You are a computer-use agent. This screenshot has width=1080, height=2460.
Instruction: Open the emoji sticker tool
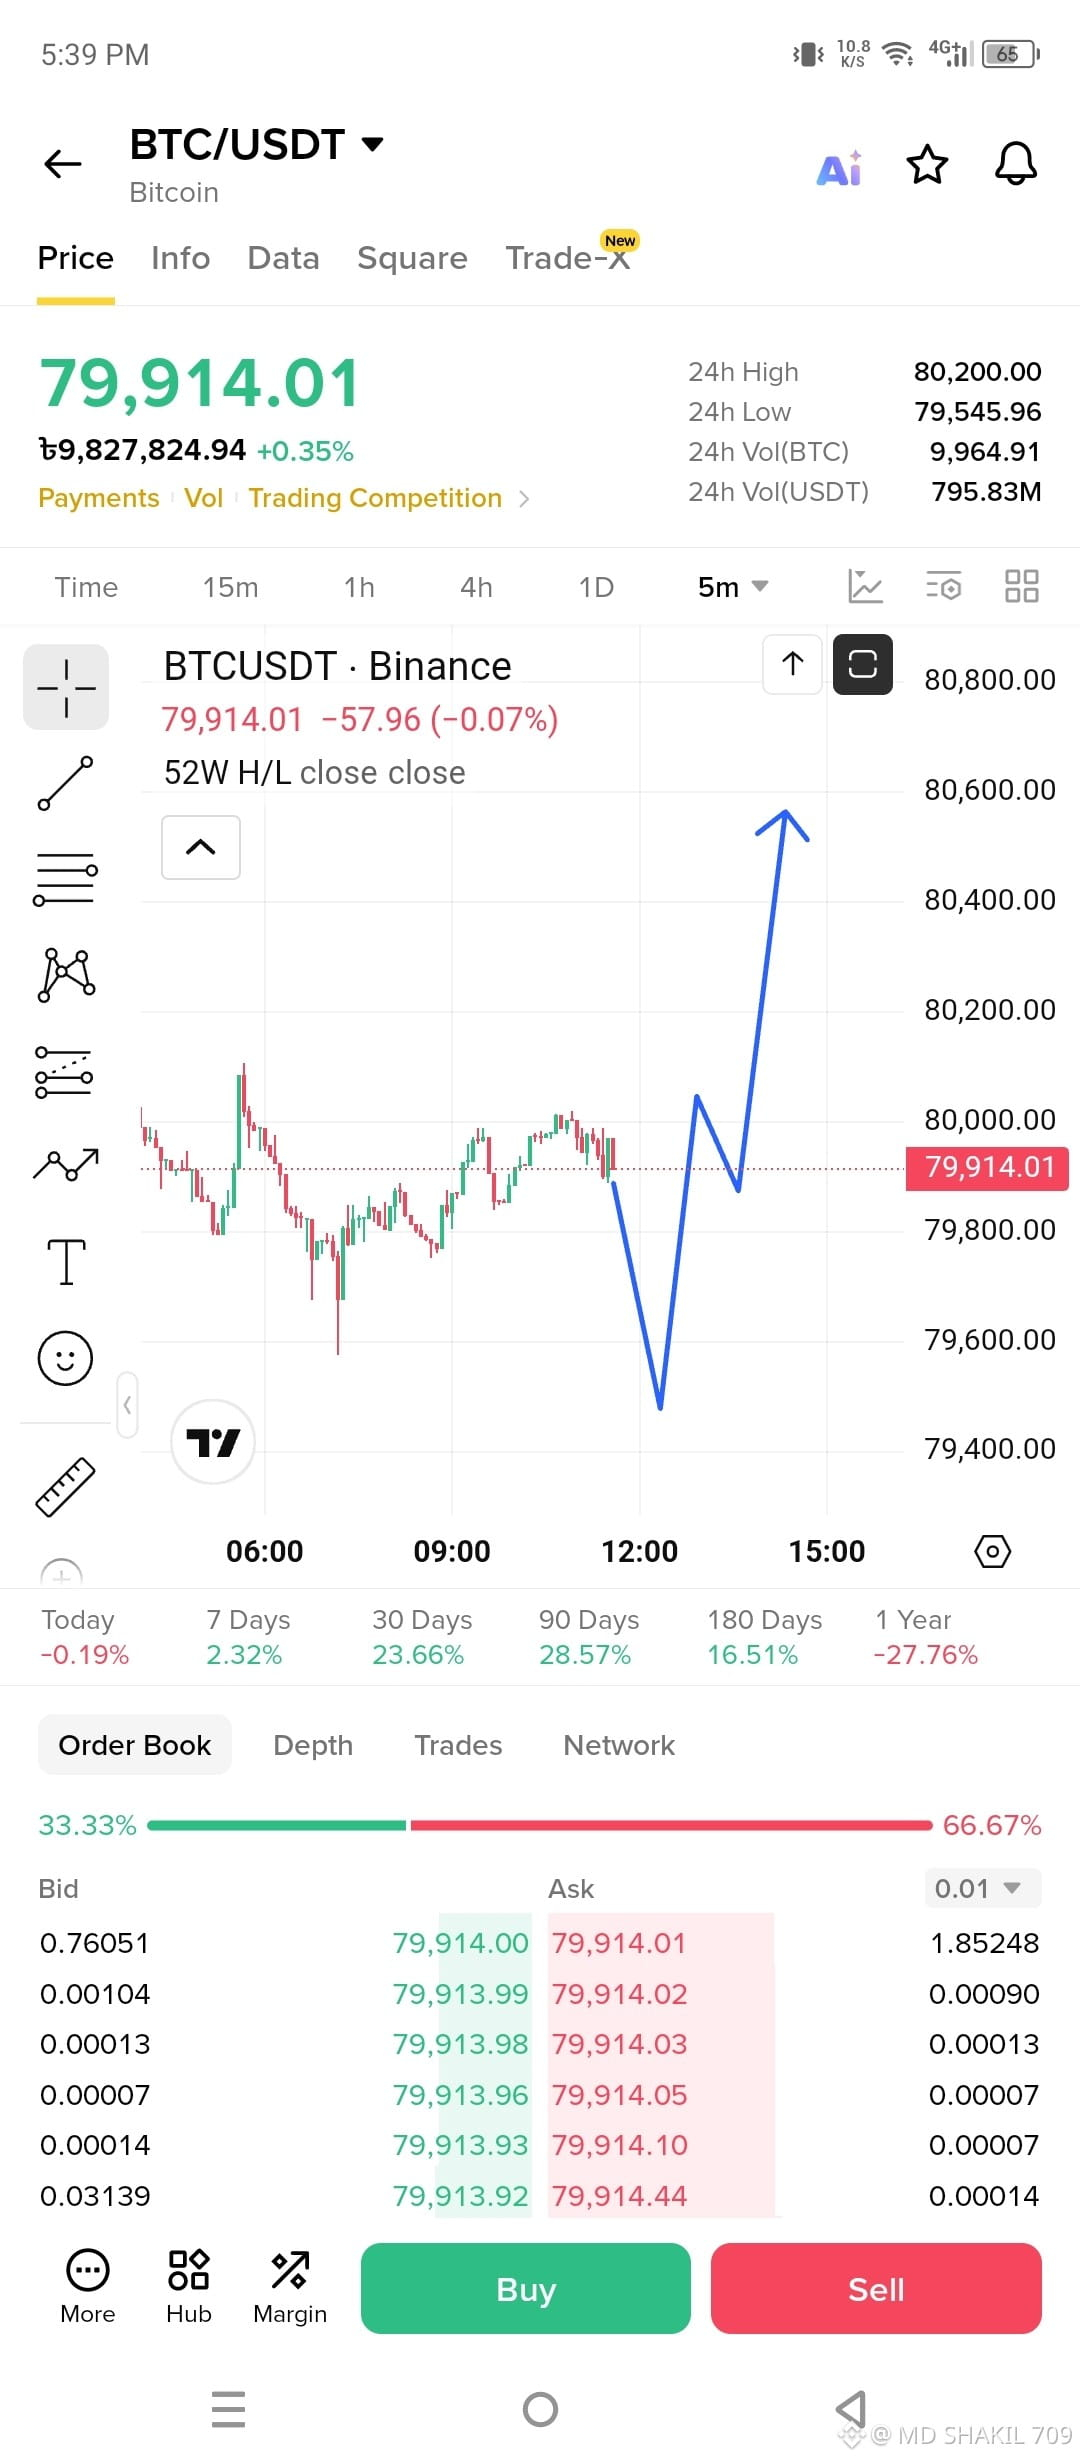65,1358
